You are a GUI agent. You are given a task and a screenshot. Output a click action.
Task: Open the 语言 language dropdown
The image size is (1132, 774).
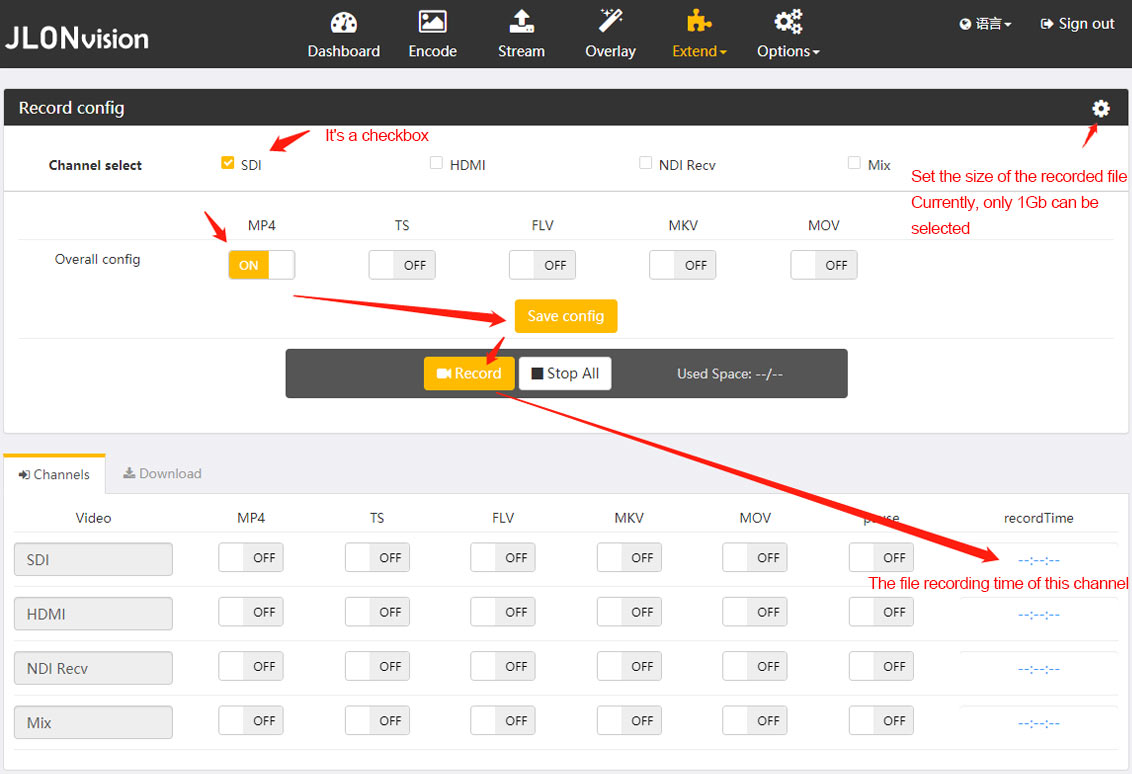pyautogui.click(x=993, y=24)
